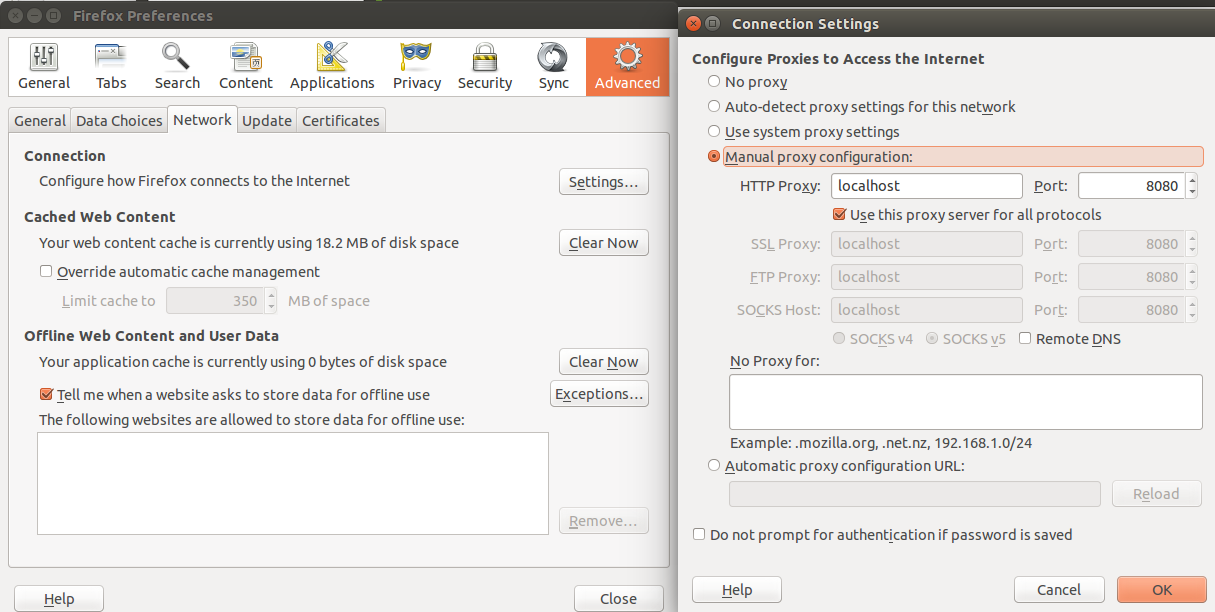Screen dimensions: 1215x612
Task: Uncheck Tell me when a website stores offline data
Action: [45, 395]
